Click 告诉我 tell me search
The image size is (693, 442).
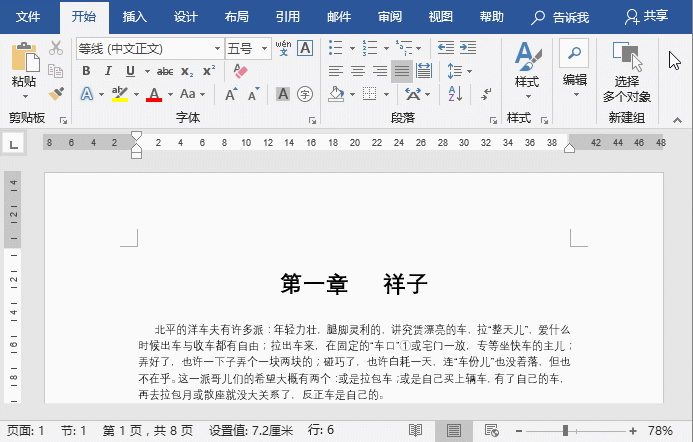pos(560,17)
